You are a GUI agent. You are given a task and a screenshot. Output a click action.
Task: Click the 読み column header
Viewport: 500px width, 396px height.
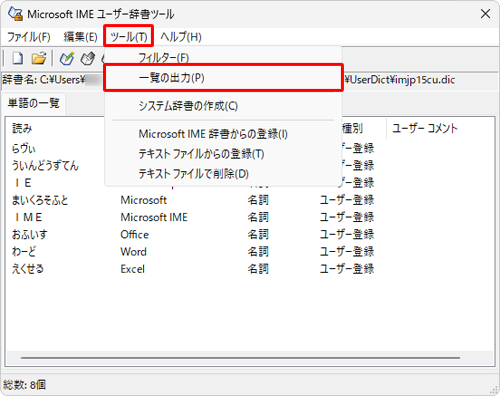click(22, 128)
